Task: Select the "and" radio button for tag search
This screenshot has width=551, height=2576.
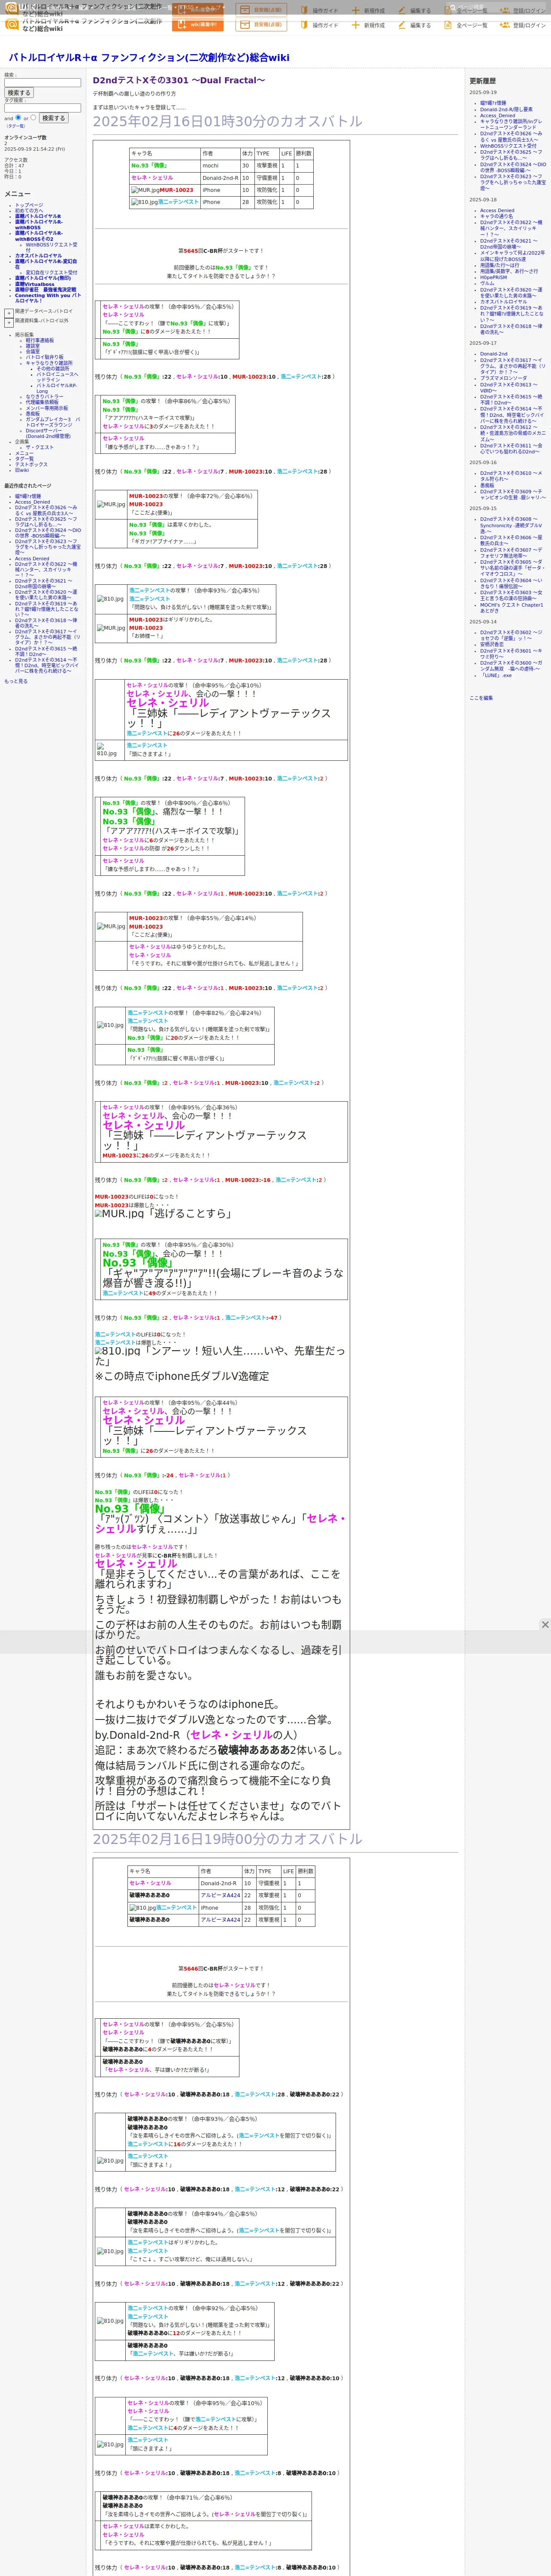Action: click(18, 117)
